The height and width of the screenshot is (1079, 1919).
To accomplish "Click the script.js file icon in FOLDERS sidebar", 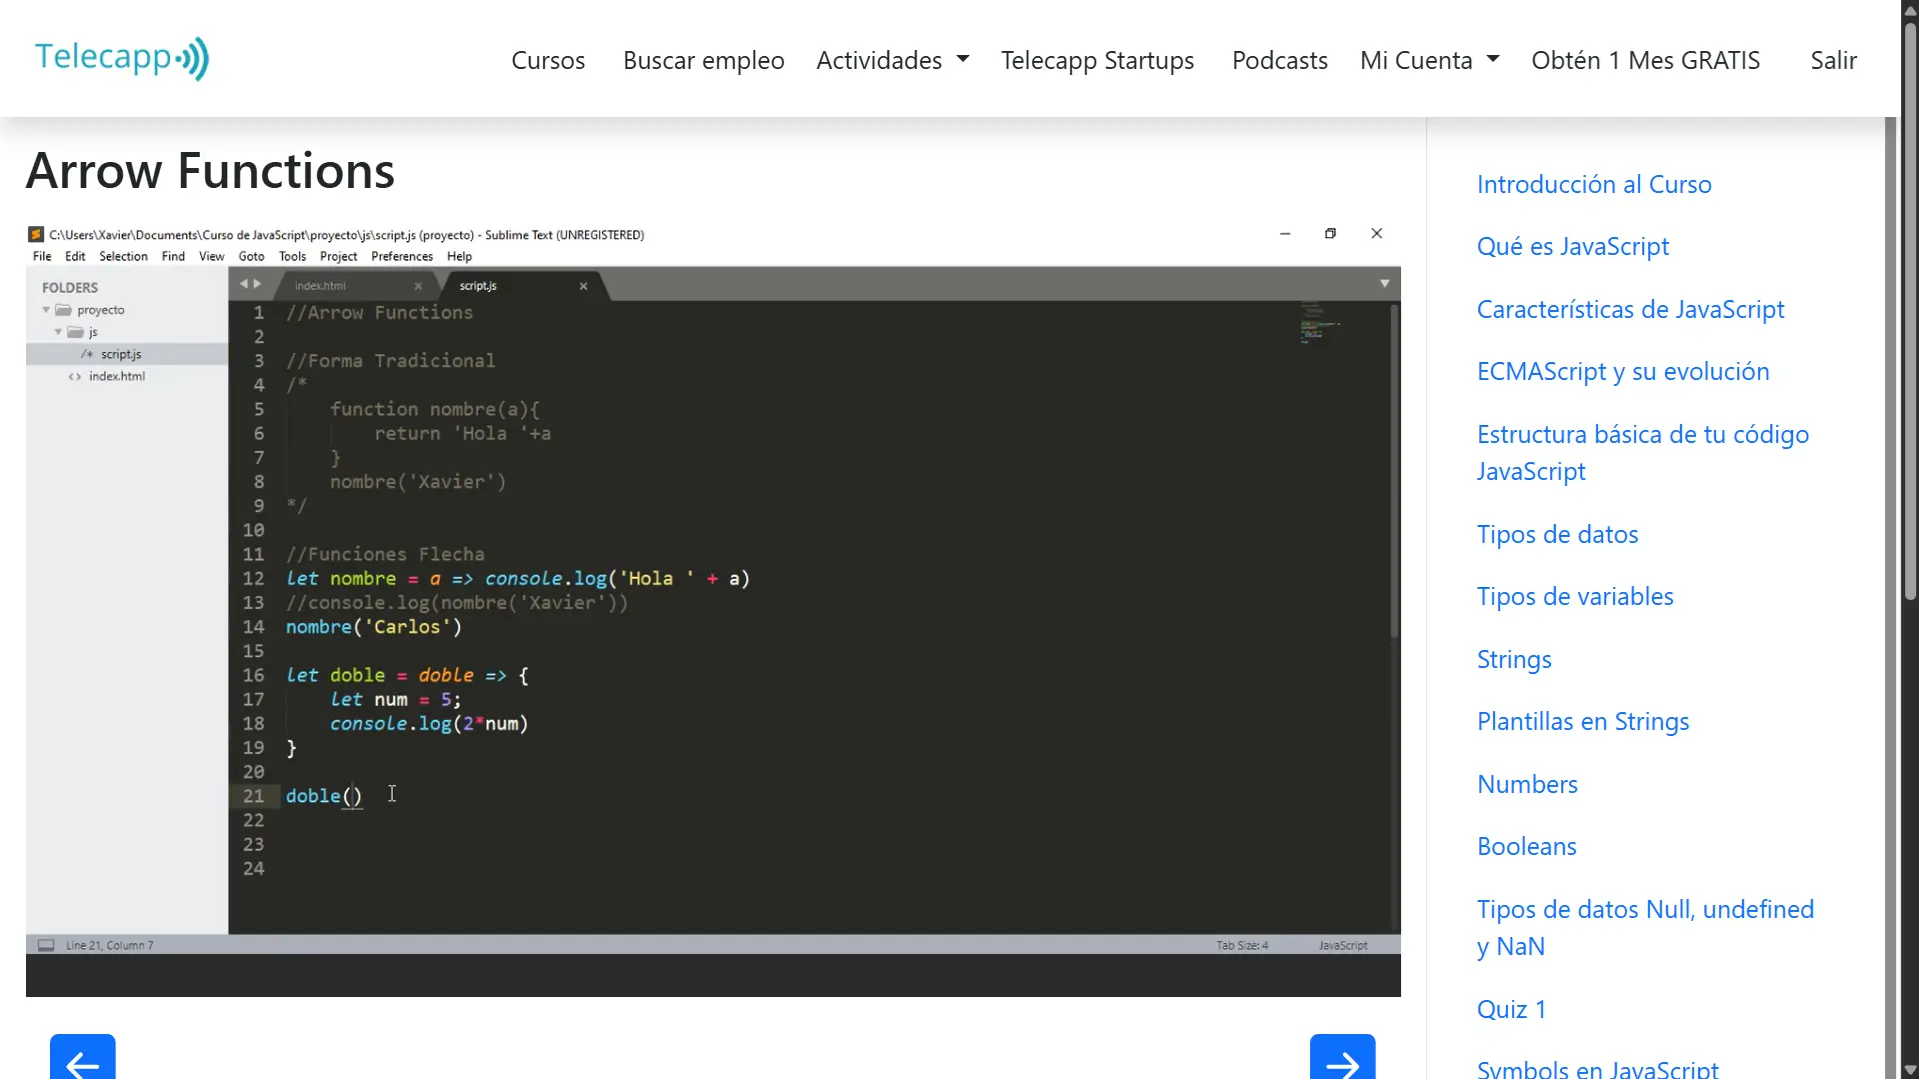I will coord(86,354).
